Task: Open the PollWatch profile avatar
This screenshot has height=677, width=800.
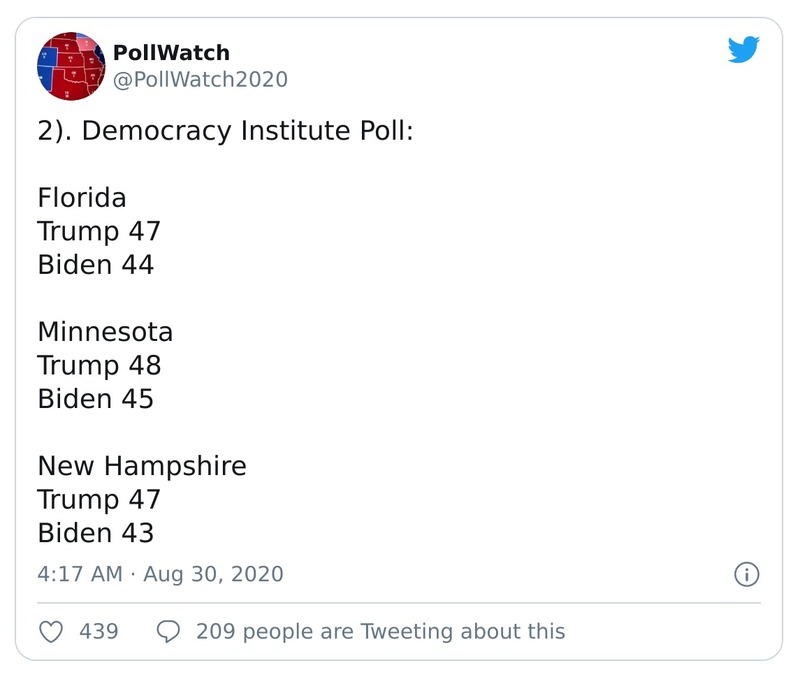Action: 68,70
